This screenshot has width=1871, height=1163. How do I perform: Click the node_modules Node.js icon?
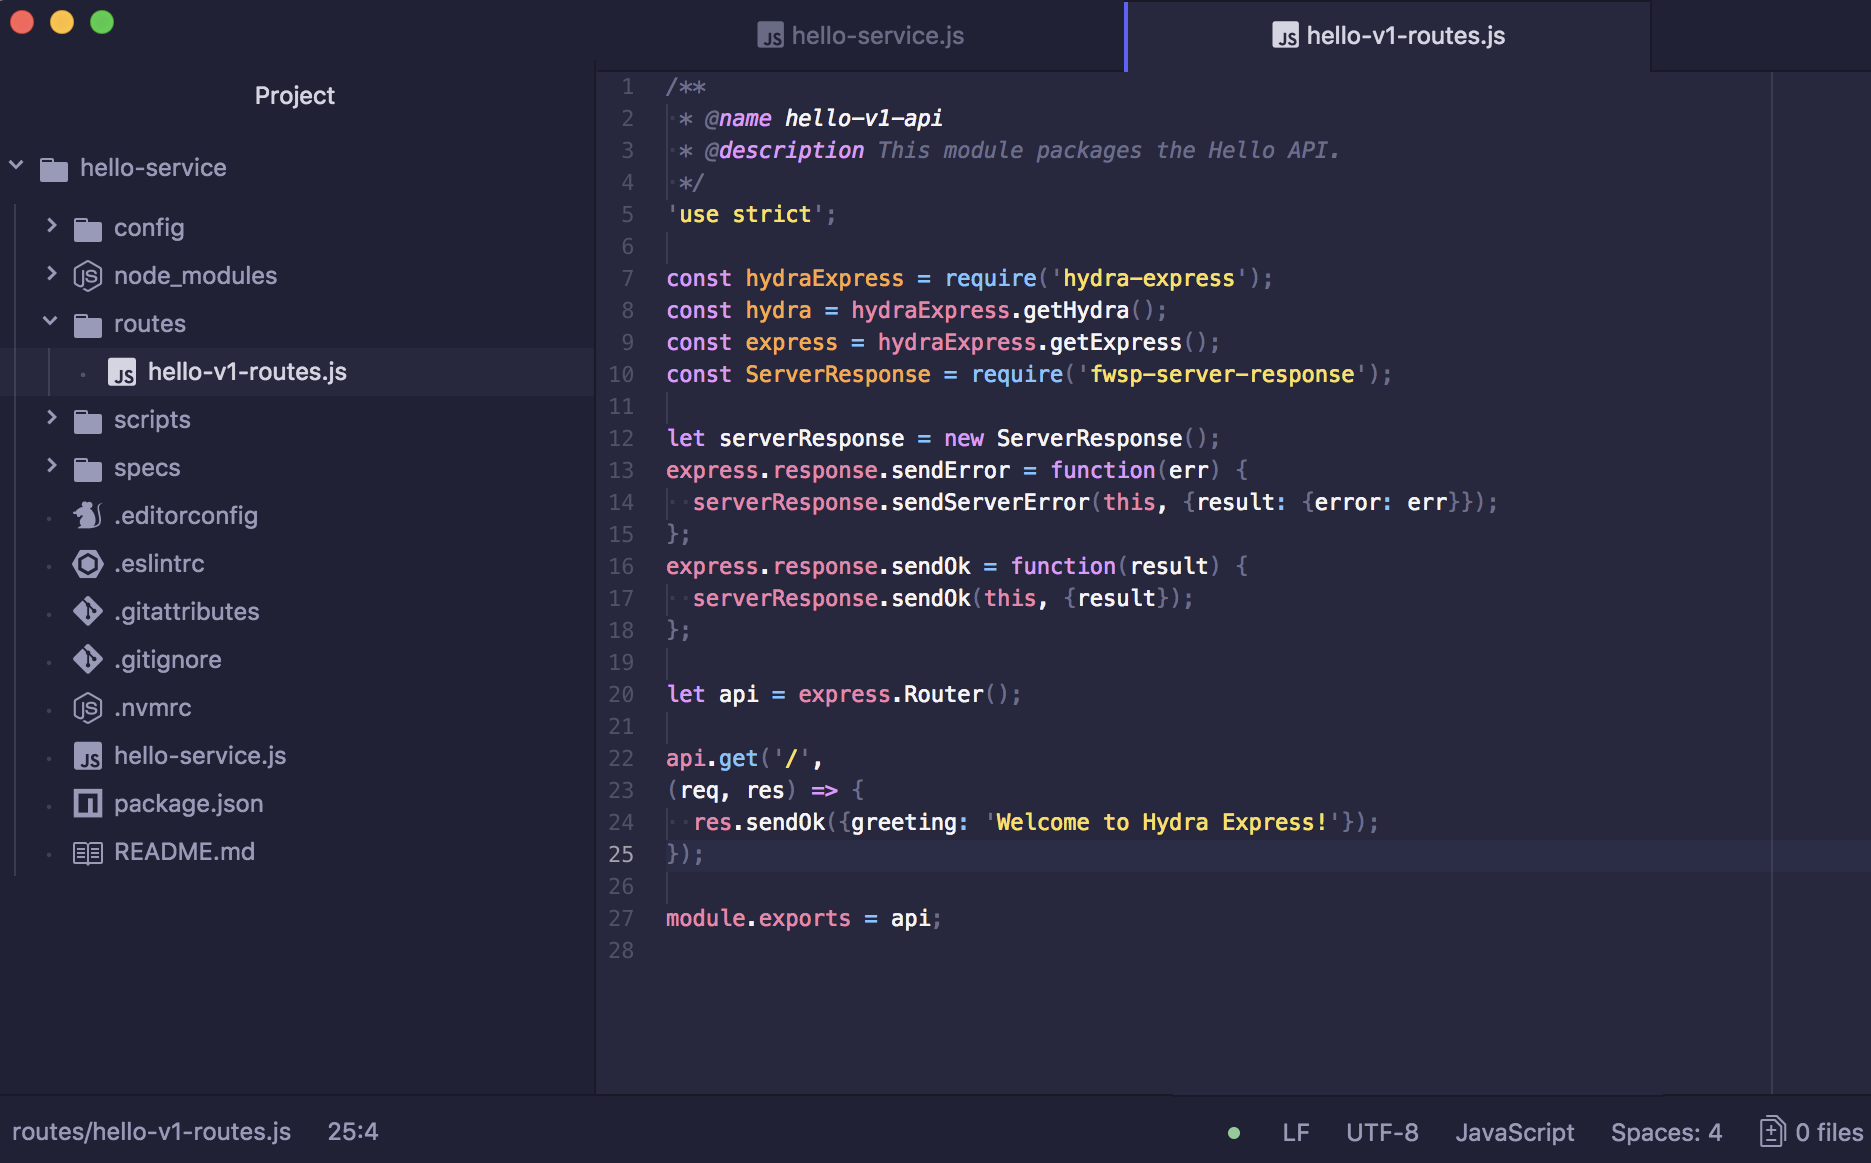[x=88, y=276]
